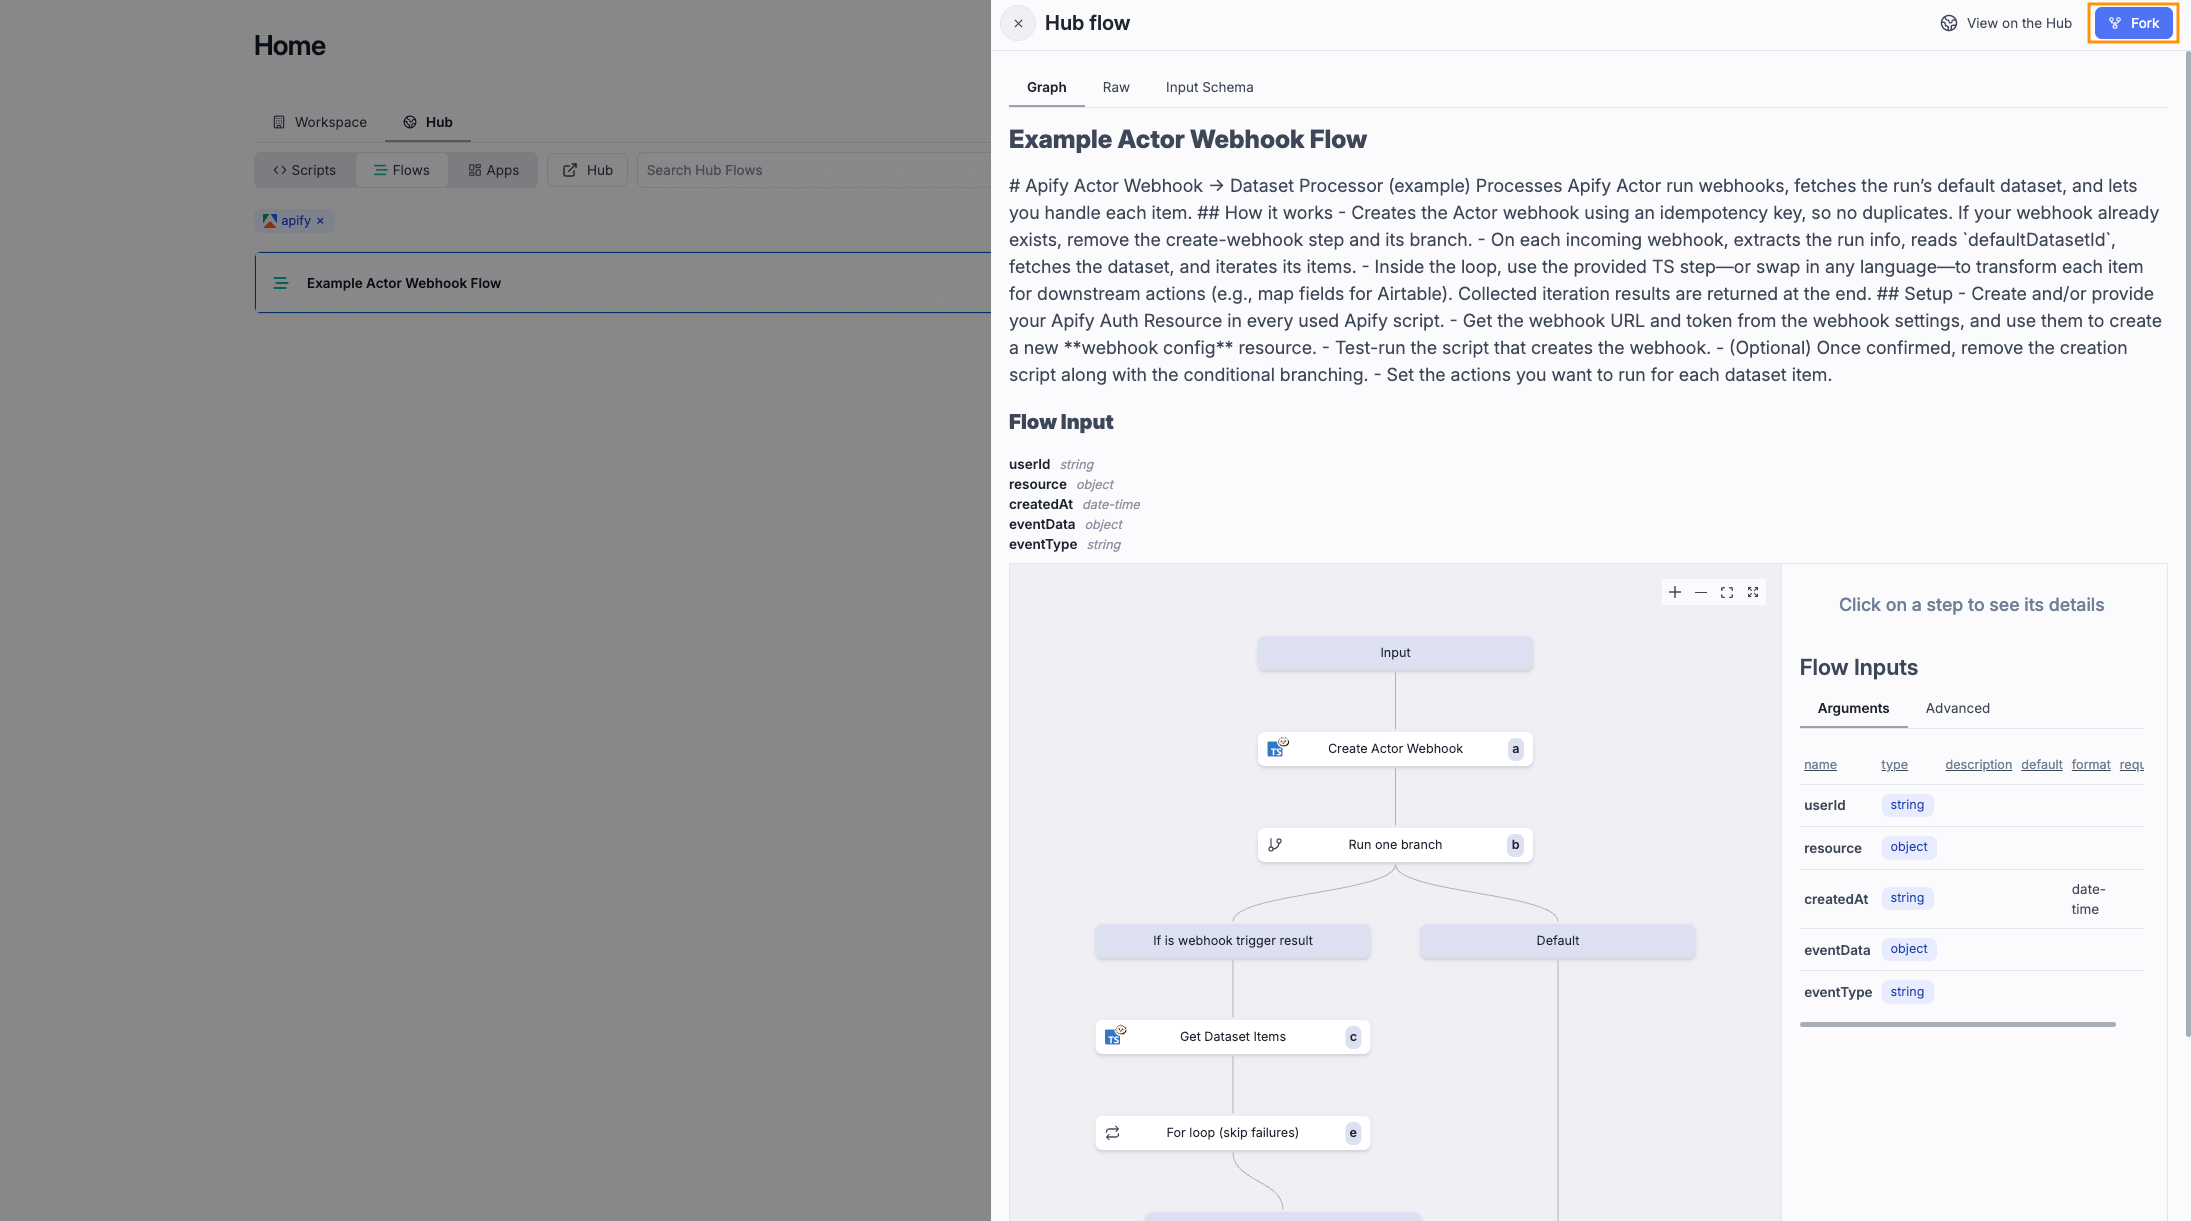Open View on the Hub link
The image size is (2191, 1221).
2019,22
